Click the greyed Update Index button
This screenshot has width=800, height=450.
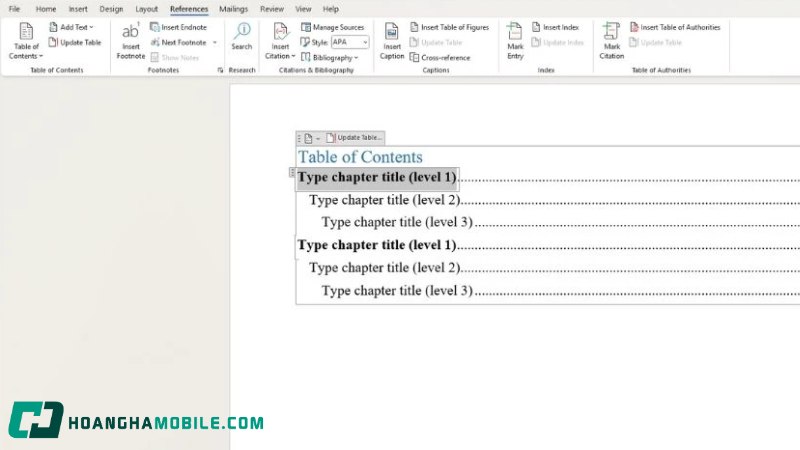point(558,42)
